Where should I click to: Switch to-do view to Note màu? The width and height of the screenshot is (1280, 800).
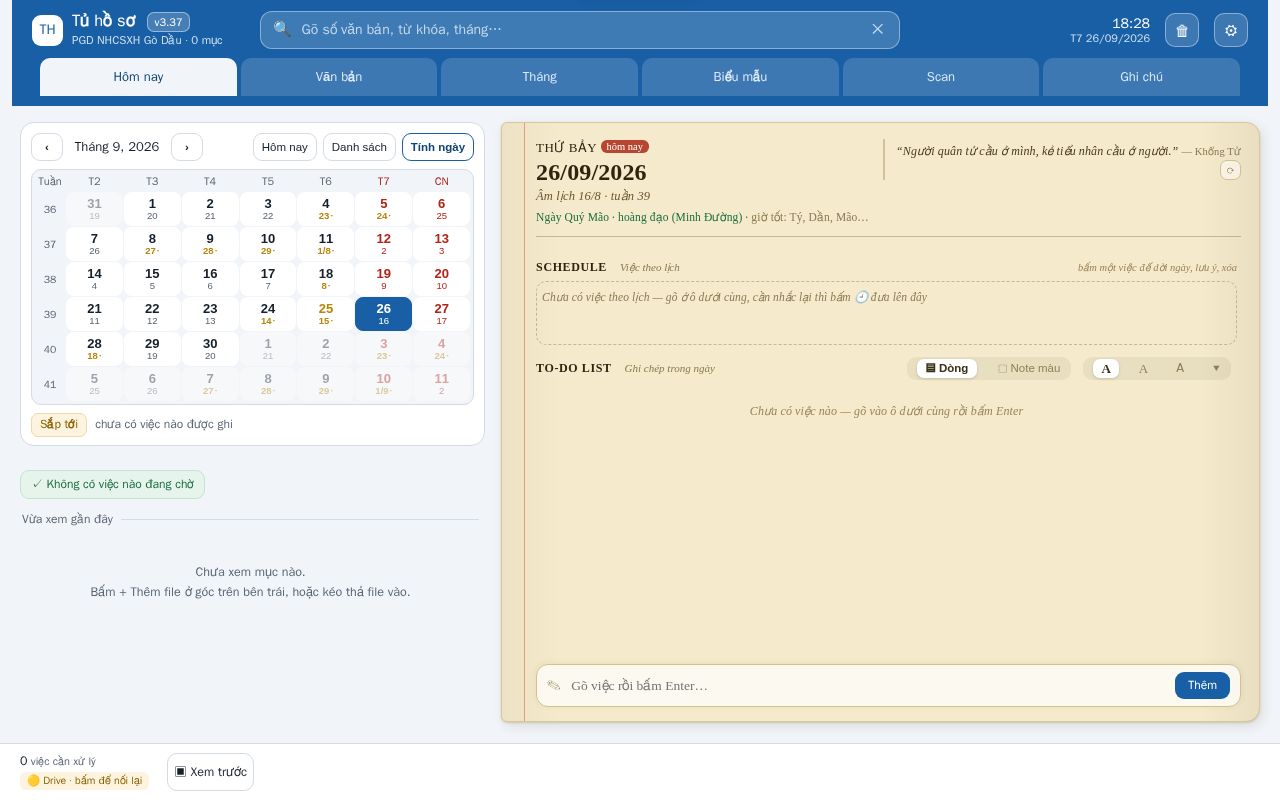click(1029, 368)
